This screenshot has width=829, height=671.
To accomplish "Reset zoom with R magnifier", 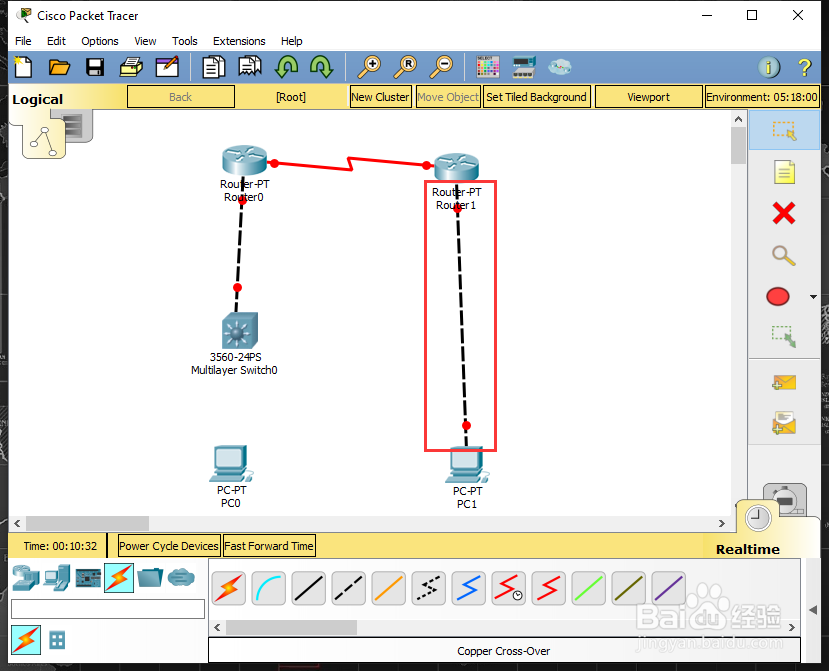I will 405,67.
